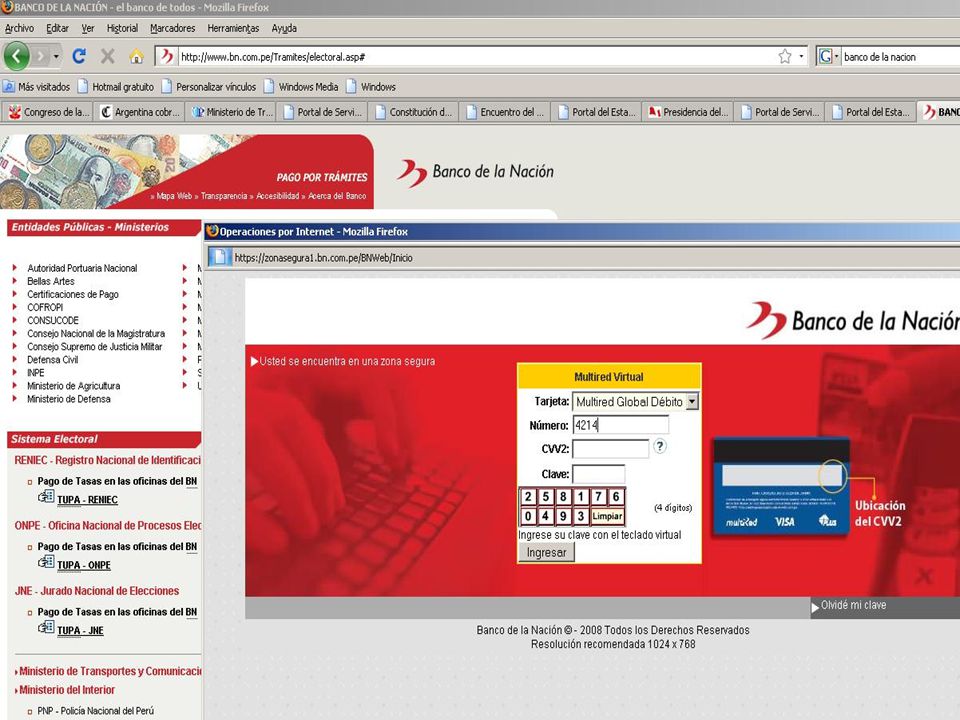Click the Número card input field

pos(620,425)
